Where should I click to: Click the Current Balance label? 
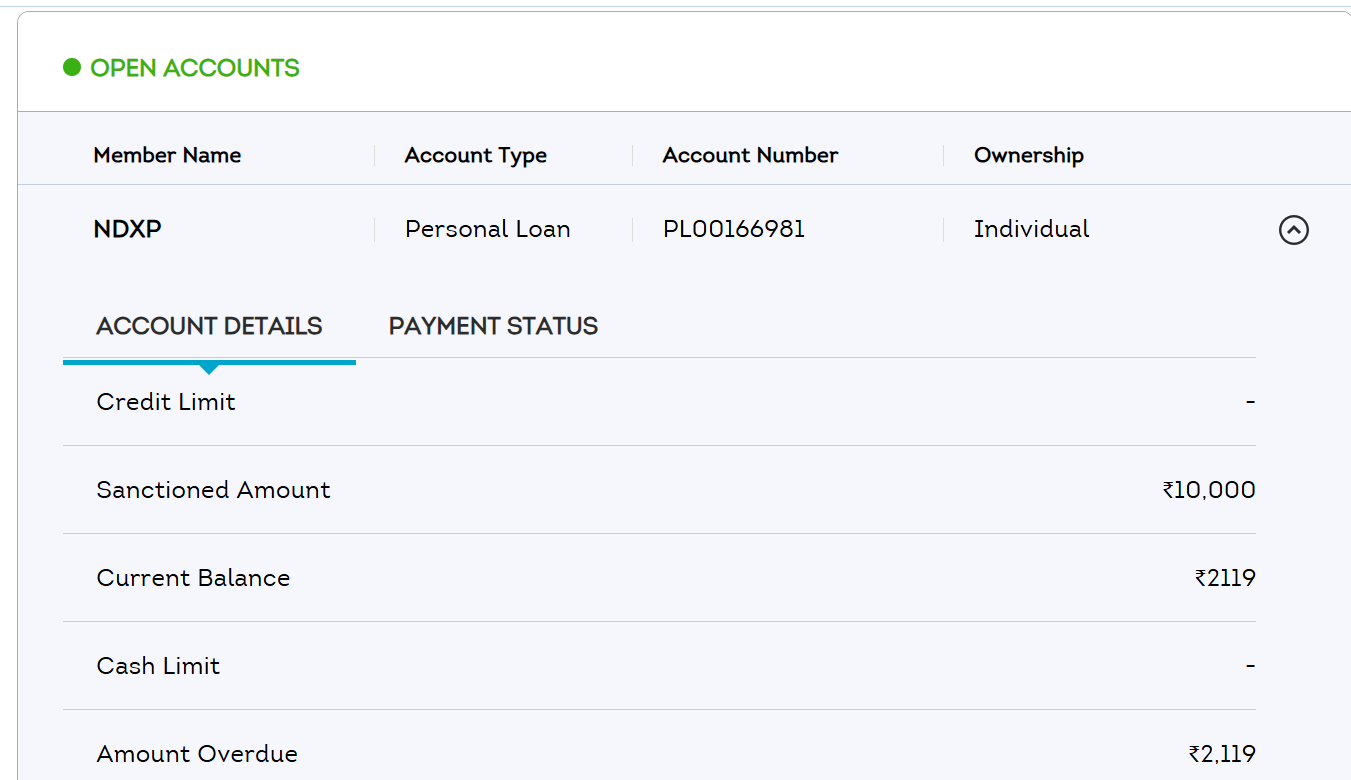(193, 578)
